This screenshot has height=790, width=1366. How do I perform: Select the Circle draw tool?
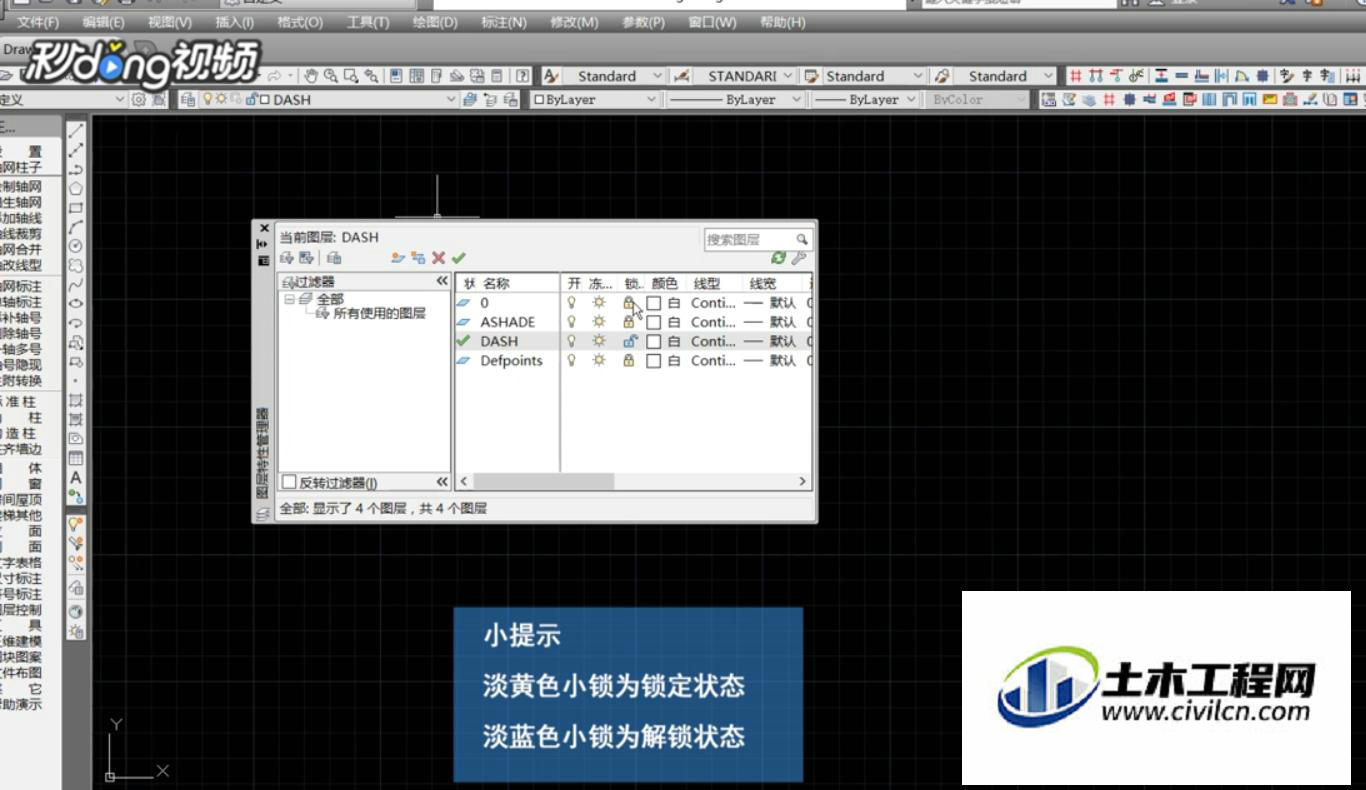pos(76,246)
